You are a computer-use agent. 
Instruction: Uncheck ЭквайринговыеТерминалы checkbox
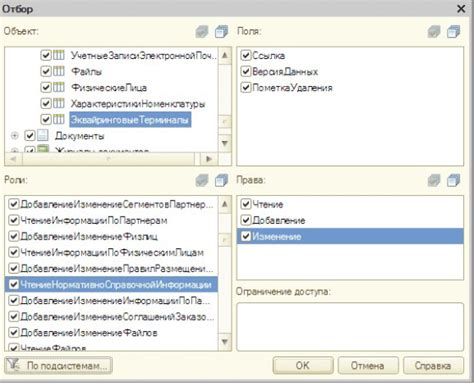point(46,119)
